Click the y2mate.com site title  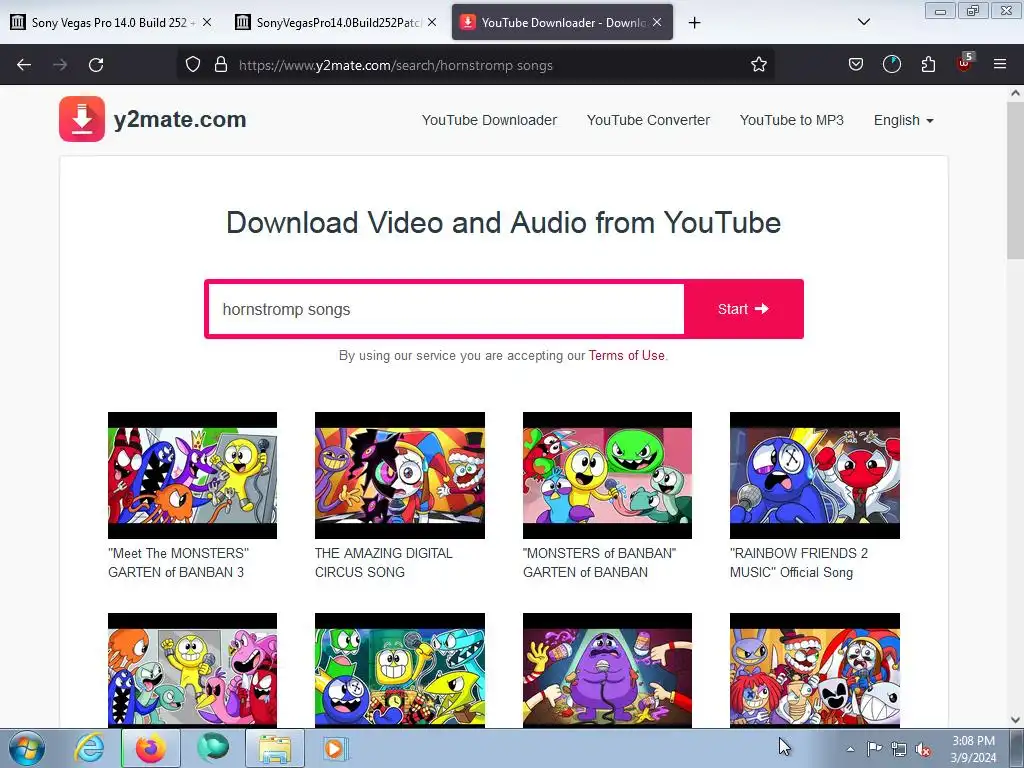point(180,120)
